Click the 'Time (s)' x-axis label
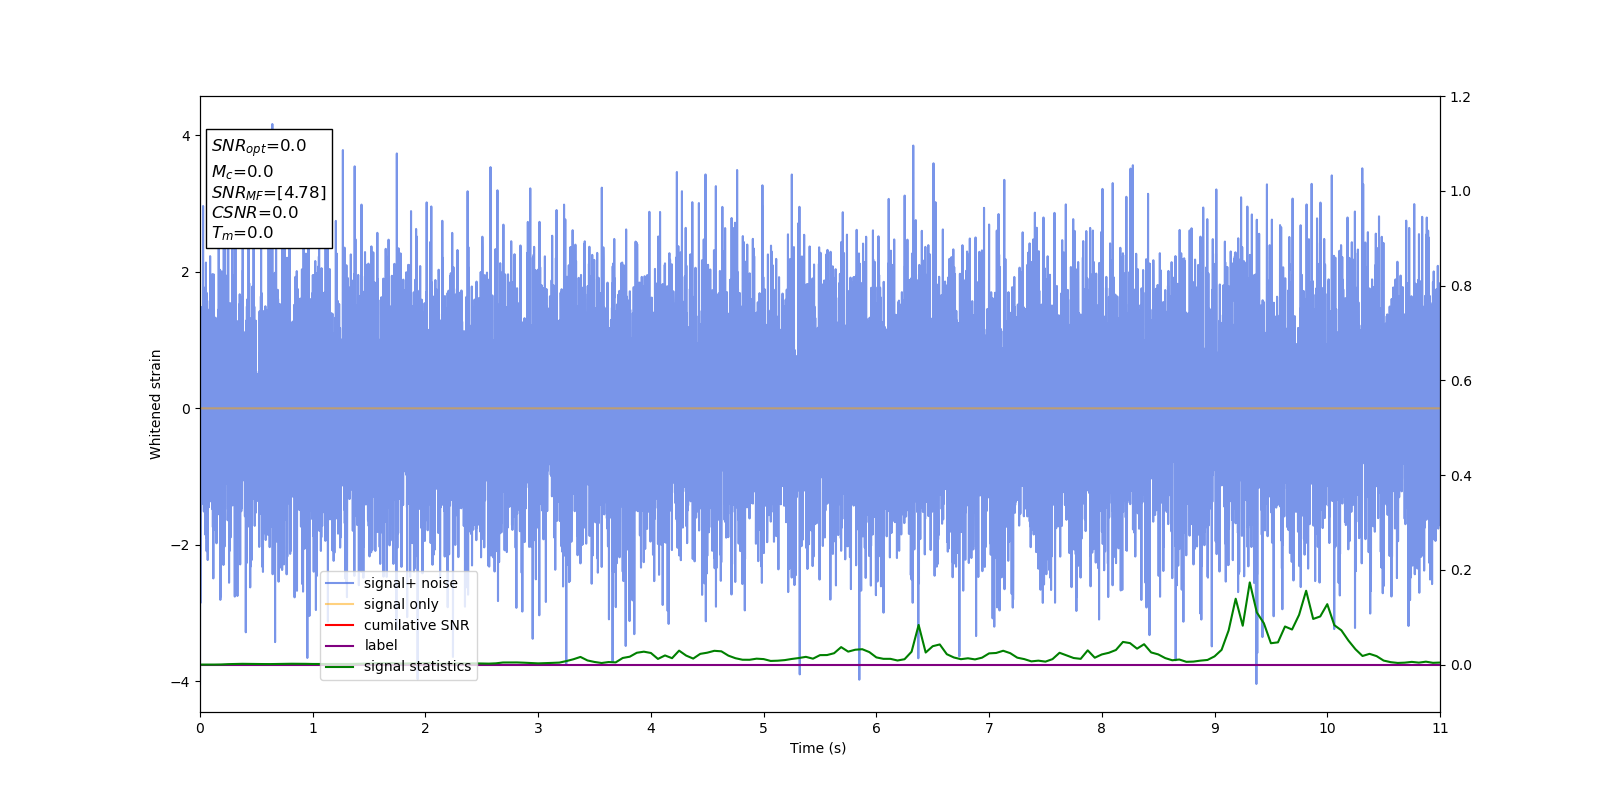Image resolution: width=1600 pixels, height=800 pixels. [x=818, y=748]
